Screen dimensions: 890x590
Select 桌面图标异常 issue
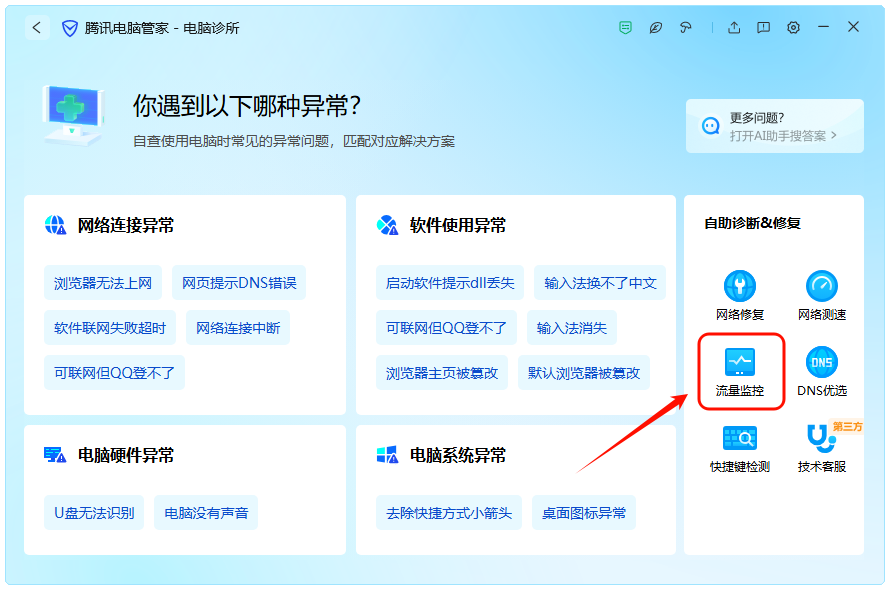(x=583, y=513)
